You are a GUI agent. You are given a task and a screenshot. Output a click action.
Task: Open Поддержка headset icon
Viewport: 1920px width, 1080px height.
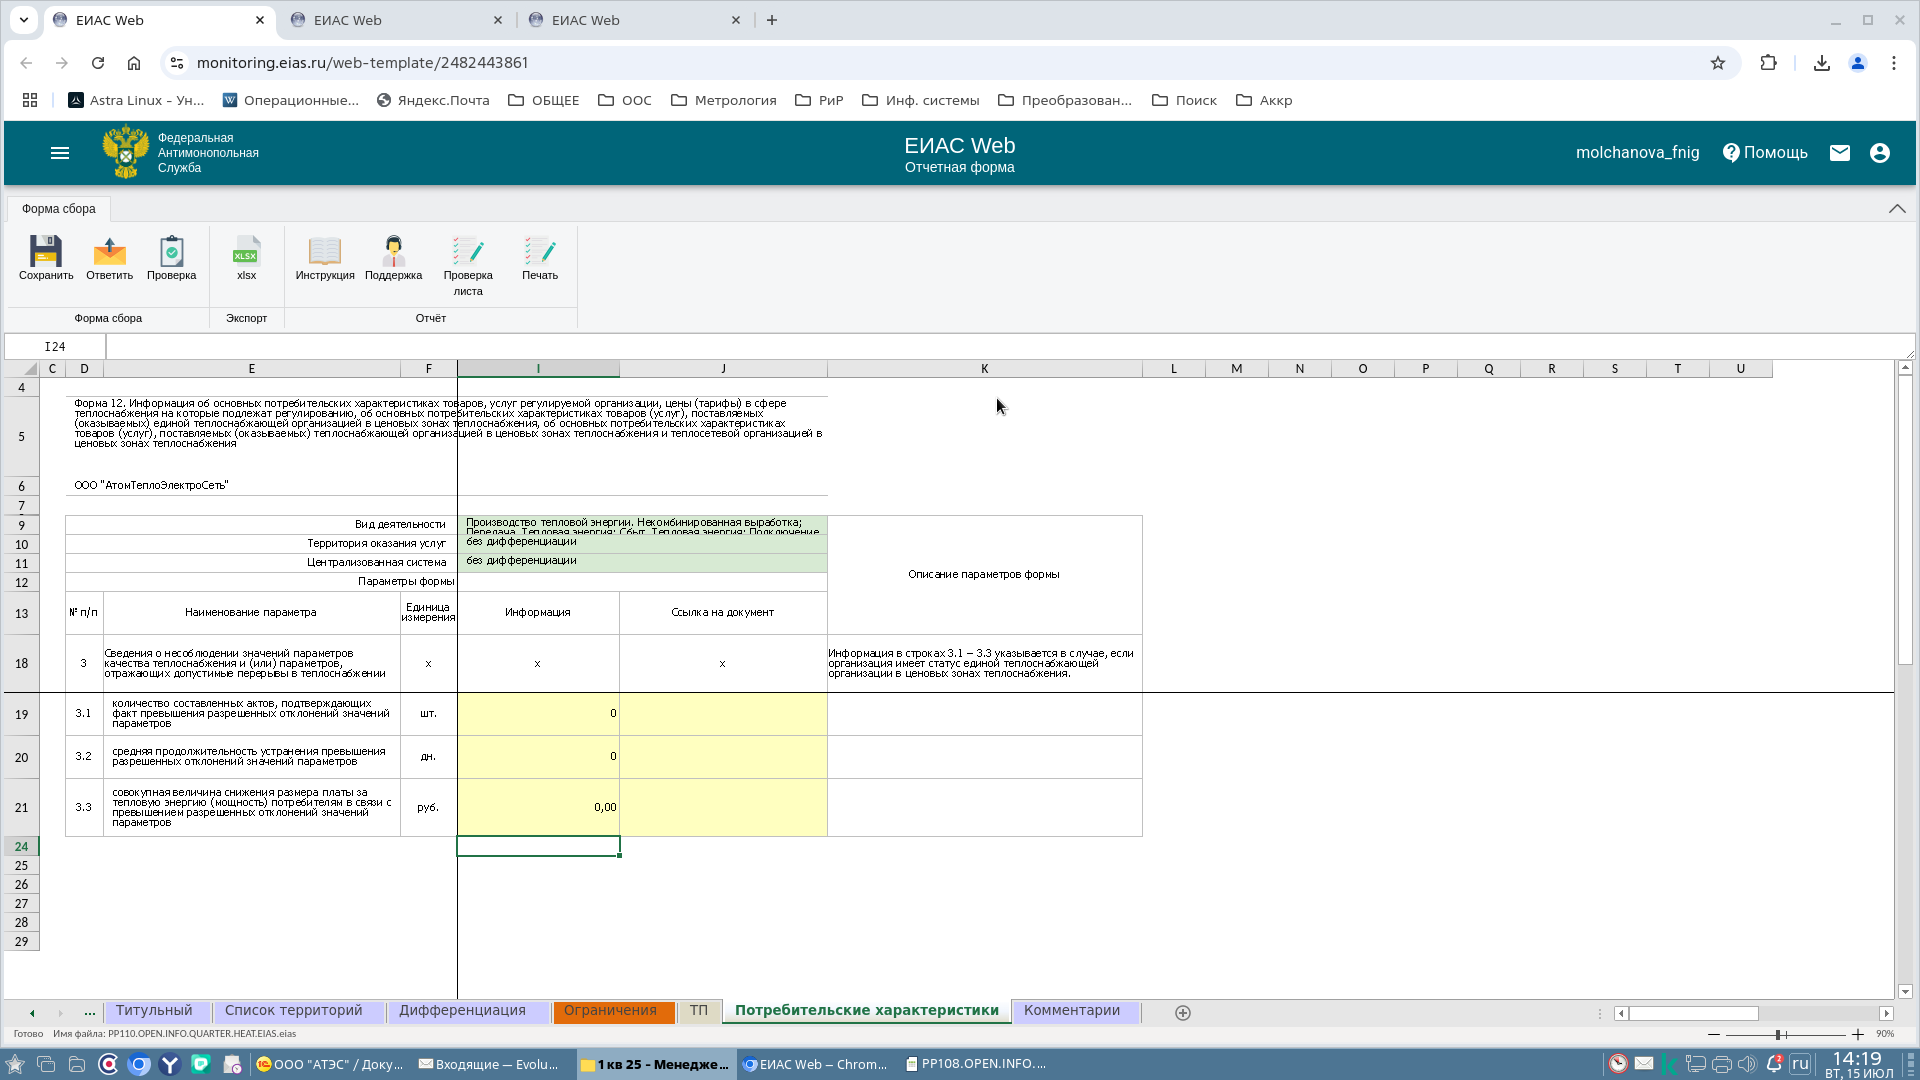point(393,252)
